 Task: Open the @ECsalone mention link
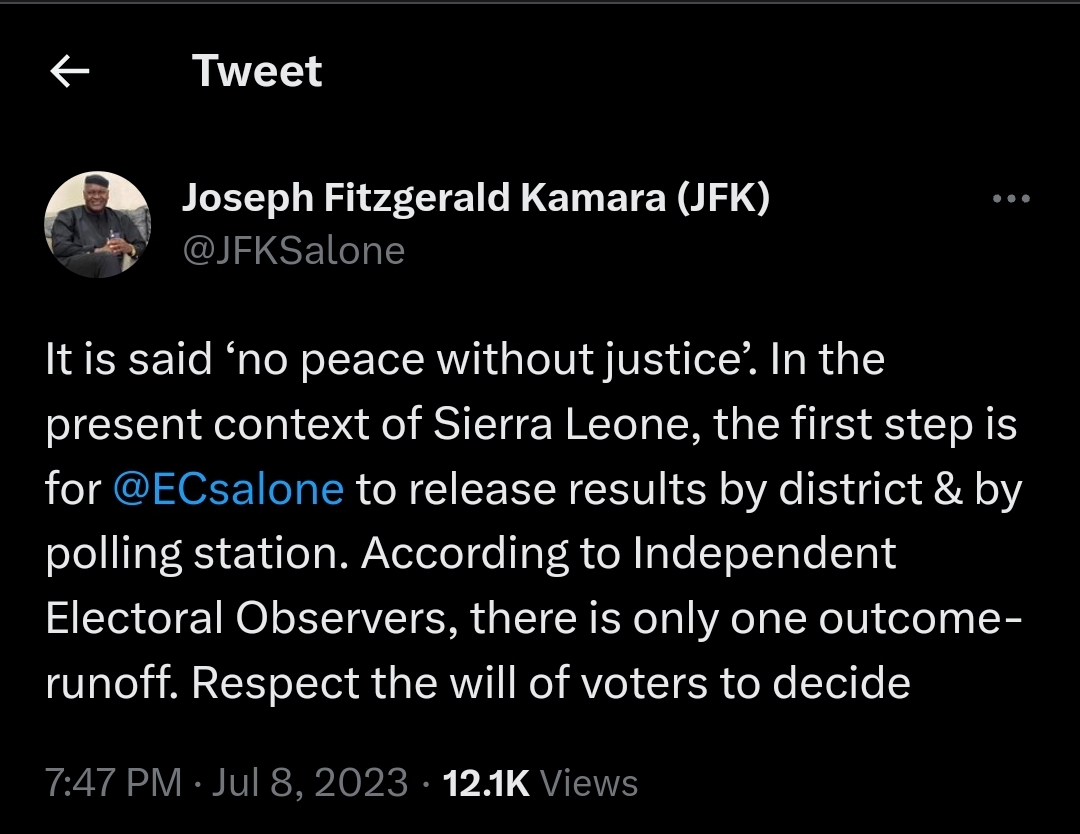click(x=229, y=490)
